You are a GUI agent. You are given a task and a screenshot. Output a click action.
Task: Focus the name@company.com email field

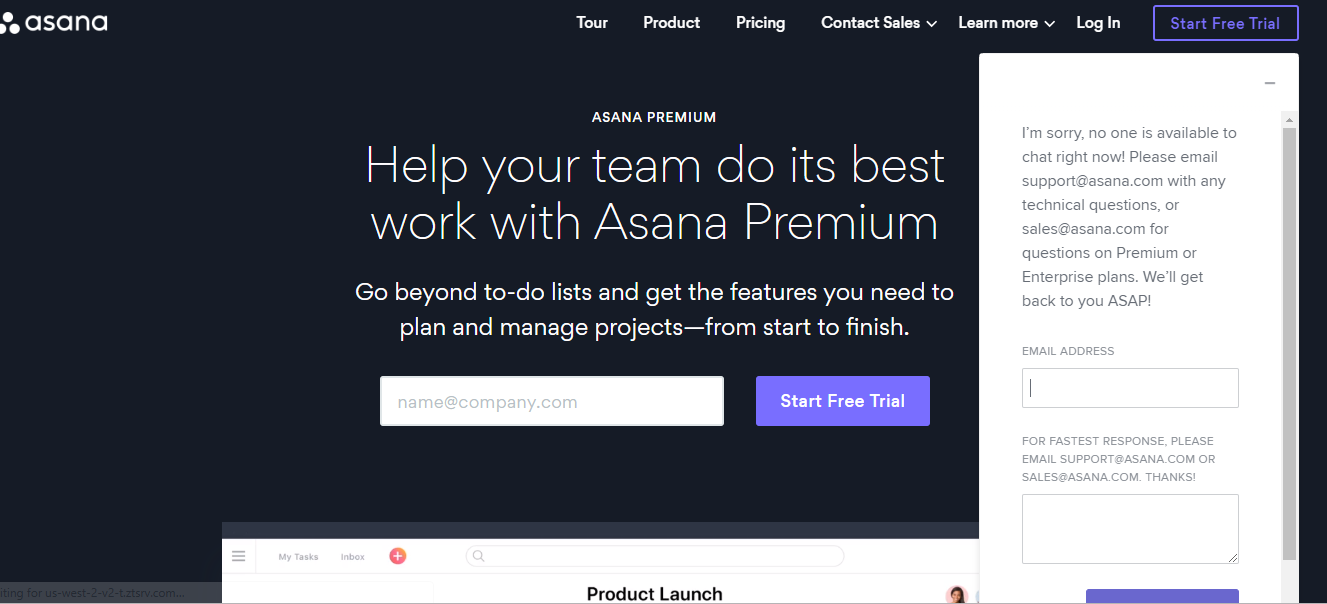pyautogui.click(x=552, y=401)
